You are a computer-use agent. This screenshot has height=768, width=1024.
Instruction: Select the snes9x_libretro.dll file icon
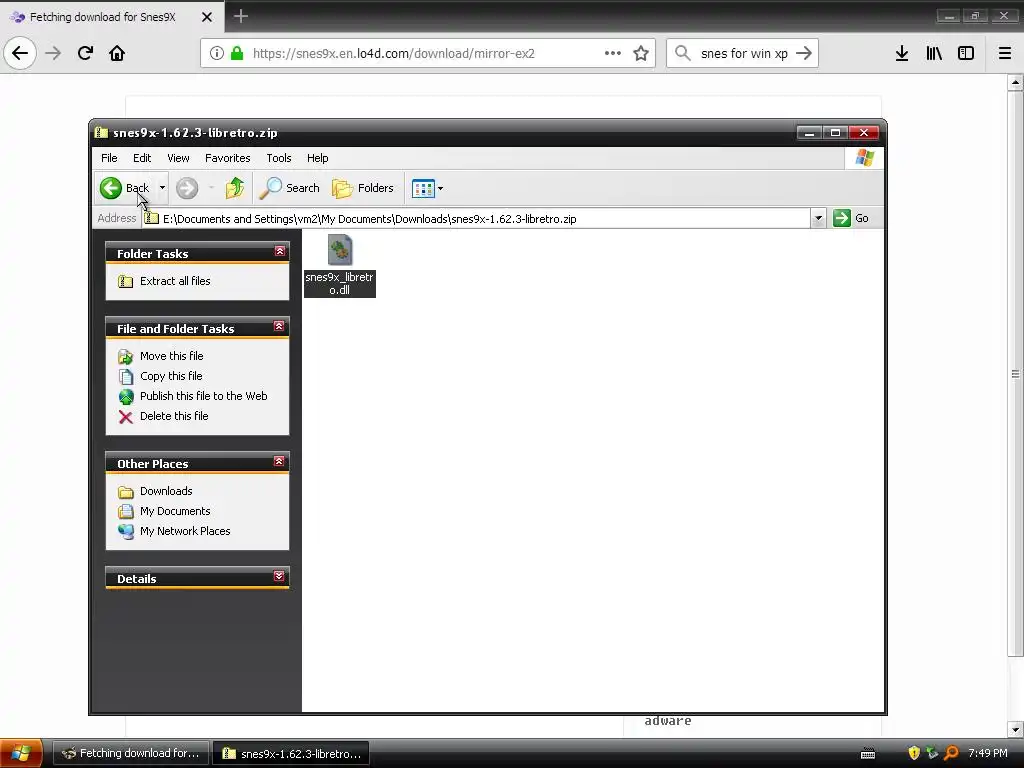pyautogui.click(x=340, y=250)
